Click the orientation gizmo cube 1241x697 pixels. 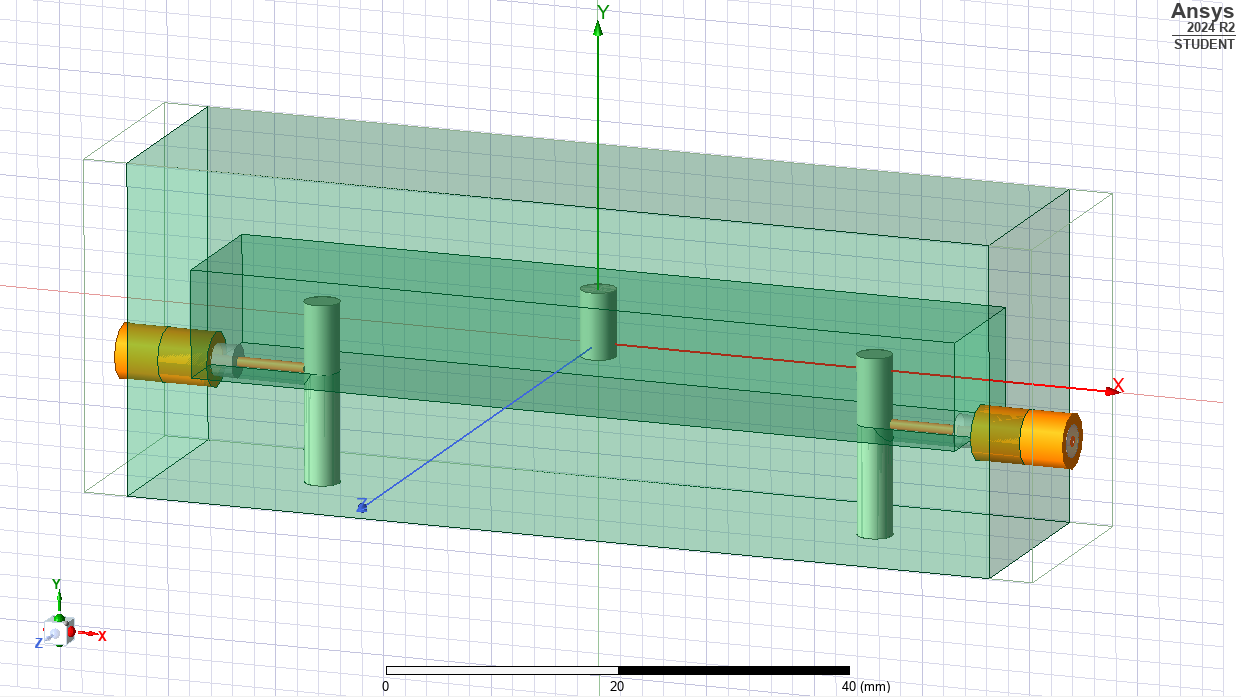pos(57,632)
